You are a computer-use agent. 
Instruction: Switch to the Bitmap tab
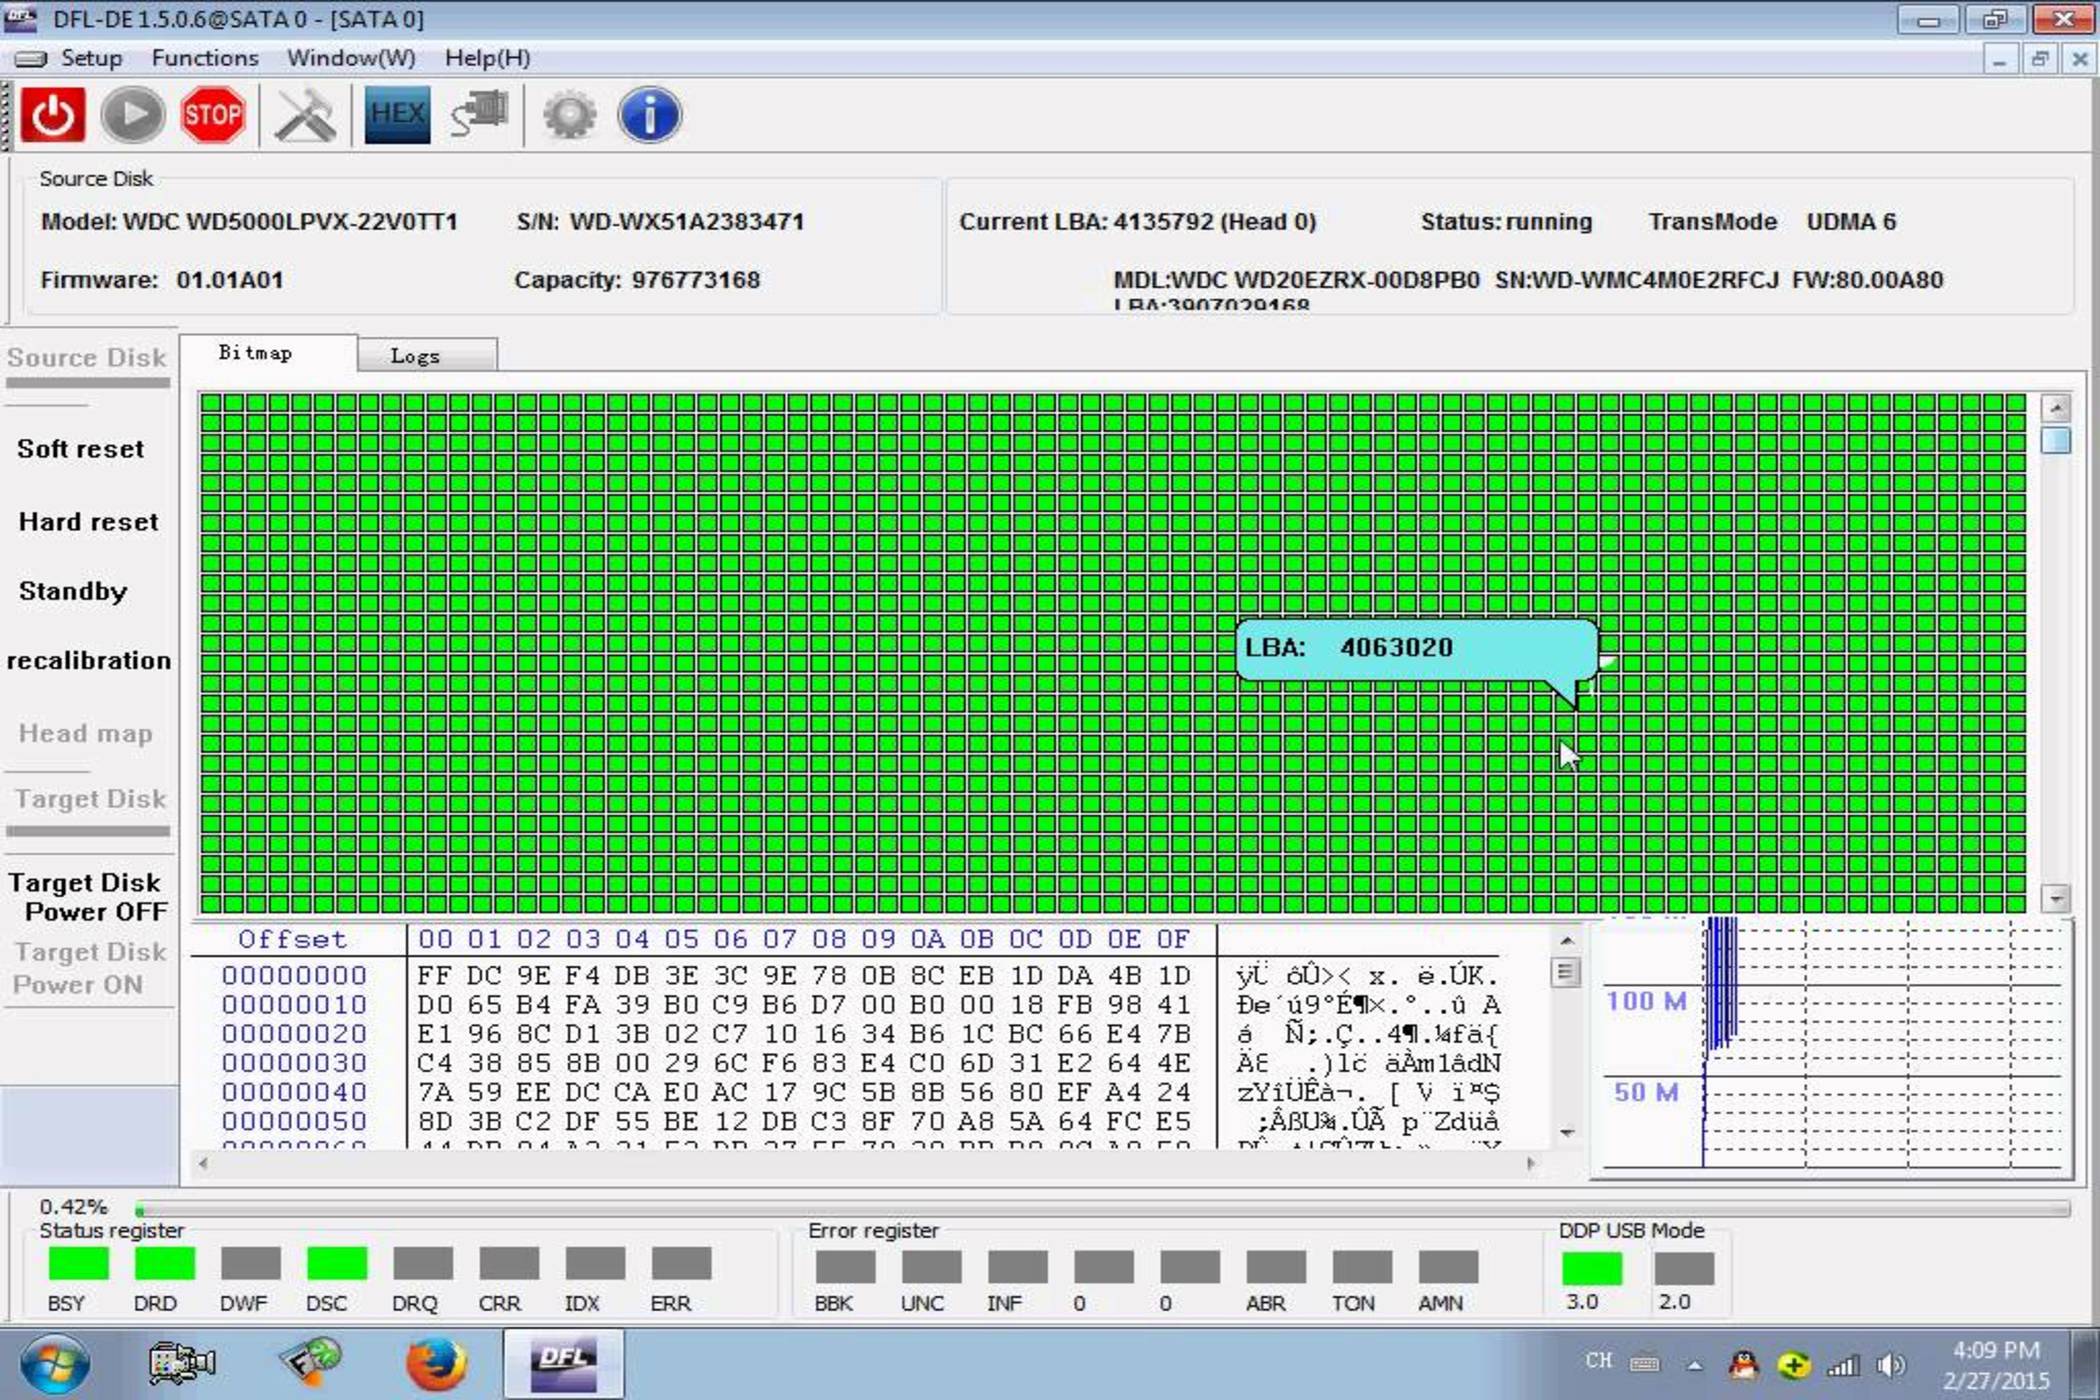(x=267, y=353)
